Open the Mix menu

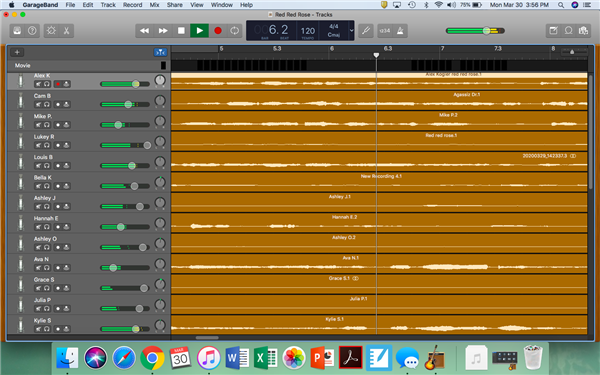click(x=155, y=5)
